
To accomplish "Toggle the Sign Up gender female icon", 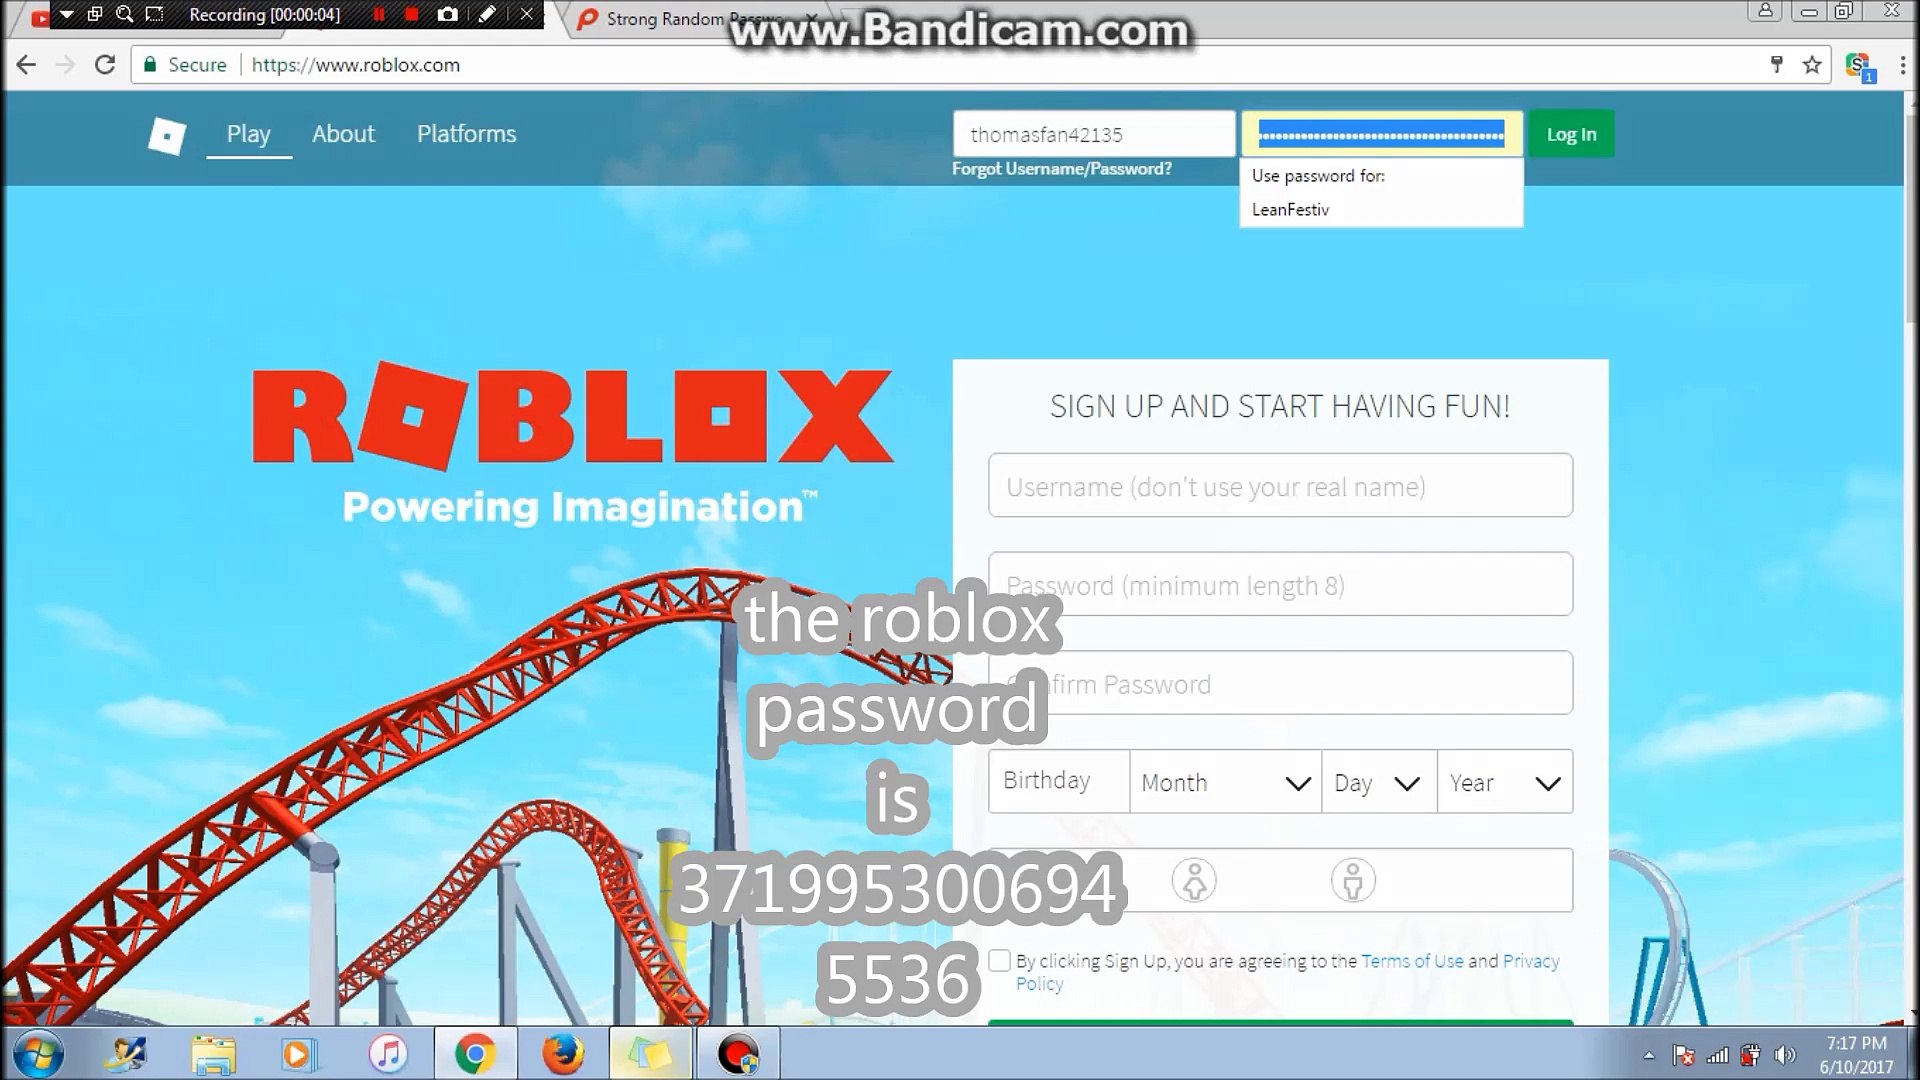I will point(1193,881).
